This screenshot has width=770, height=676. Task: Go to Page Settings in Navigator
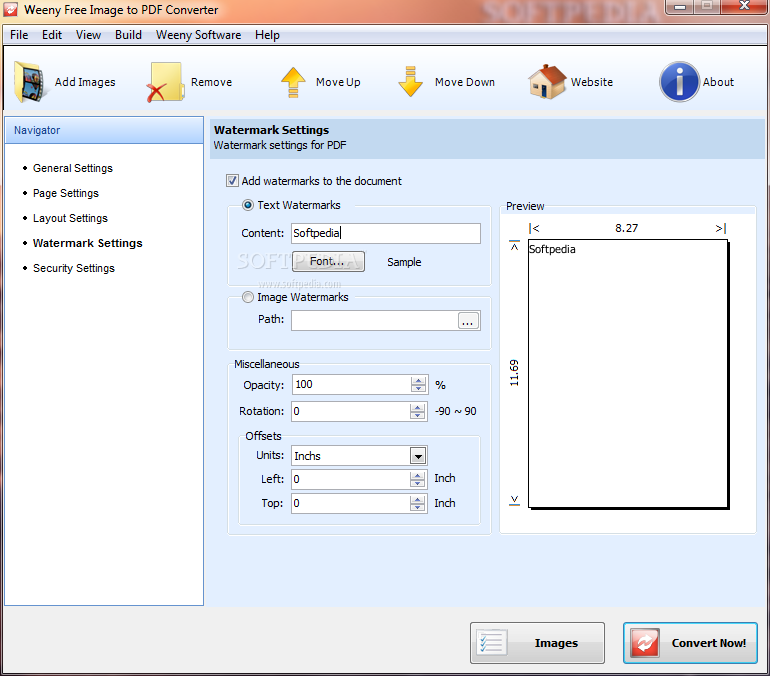(x=66, y=193)
